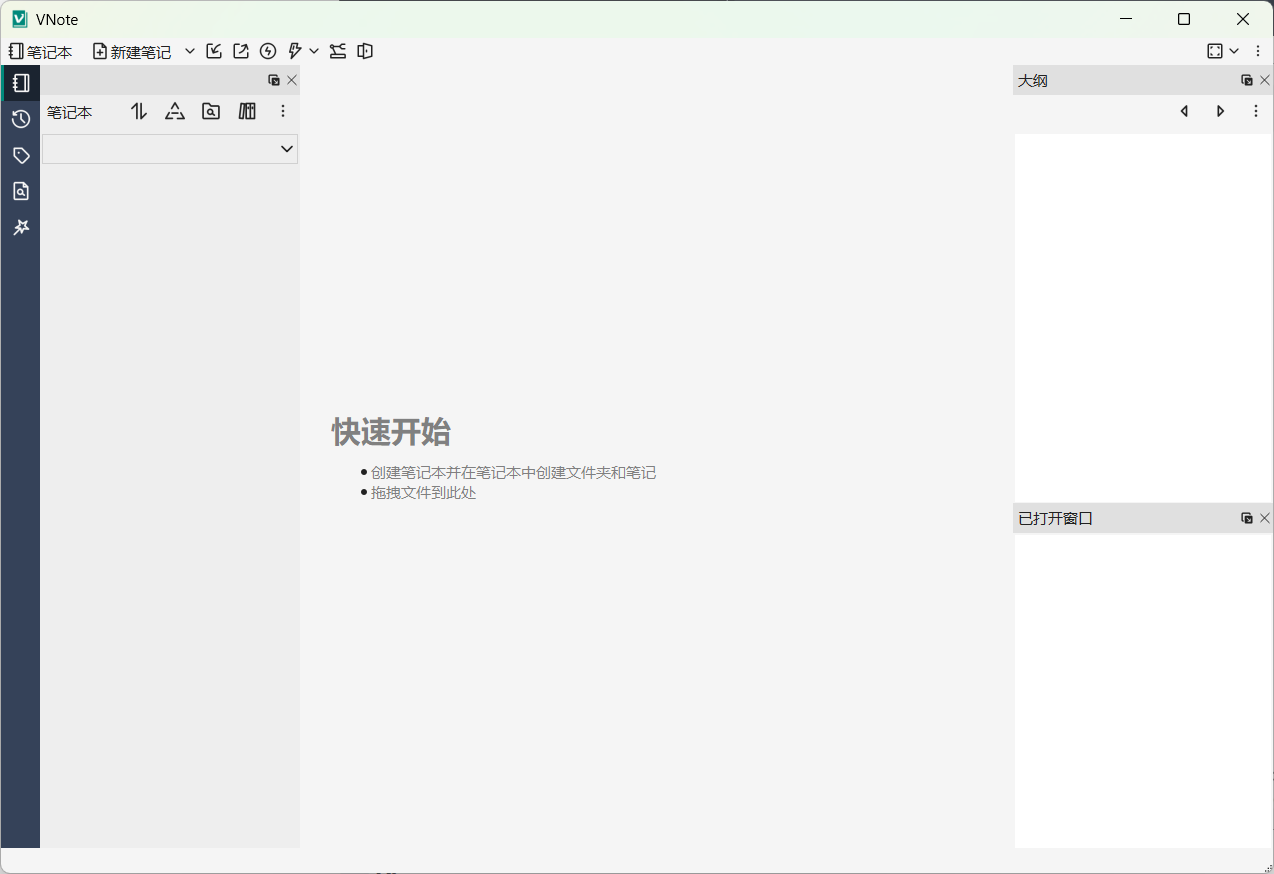Open the snippets sidebar panel
Image resolution: width=1274 pixels, height=874 pixels.
(21, 227)
